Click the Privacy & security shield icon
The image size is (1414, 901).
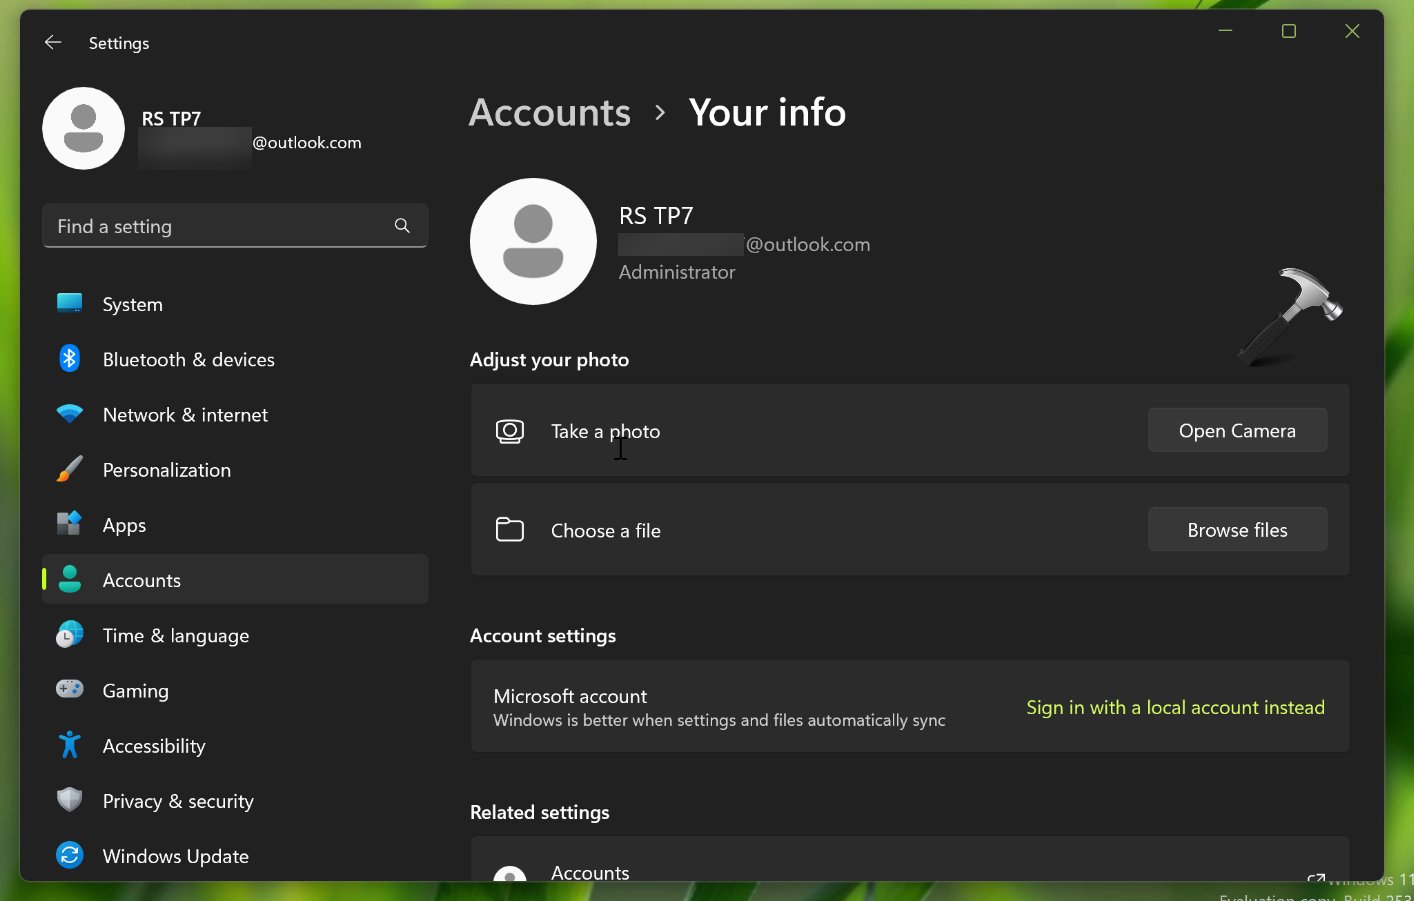click(x=70, y=800)
